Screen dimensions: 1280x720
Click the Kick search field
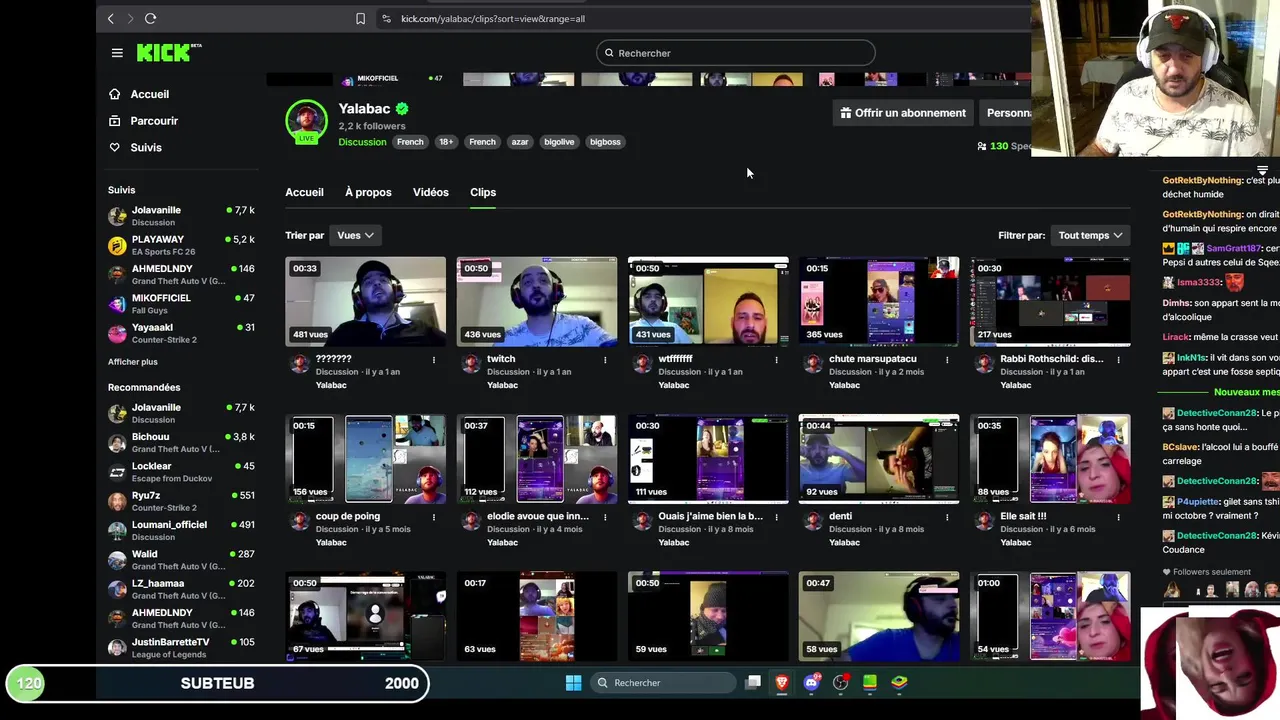735,53
